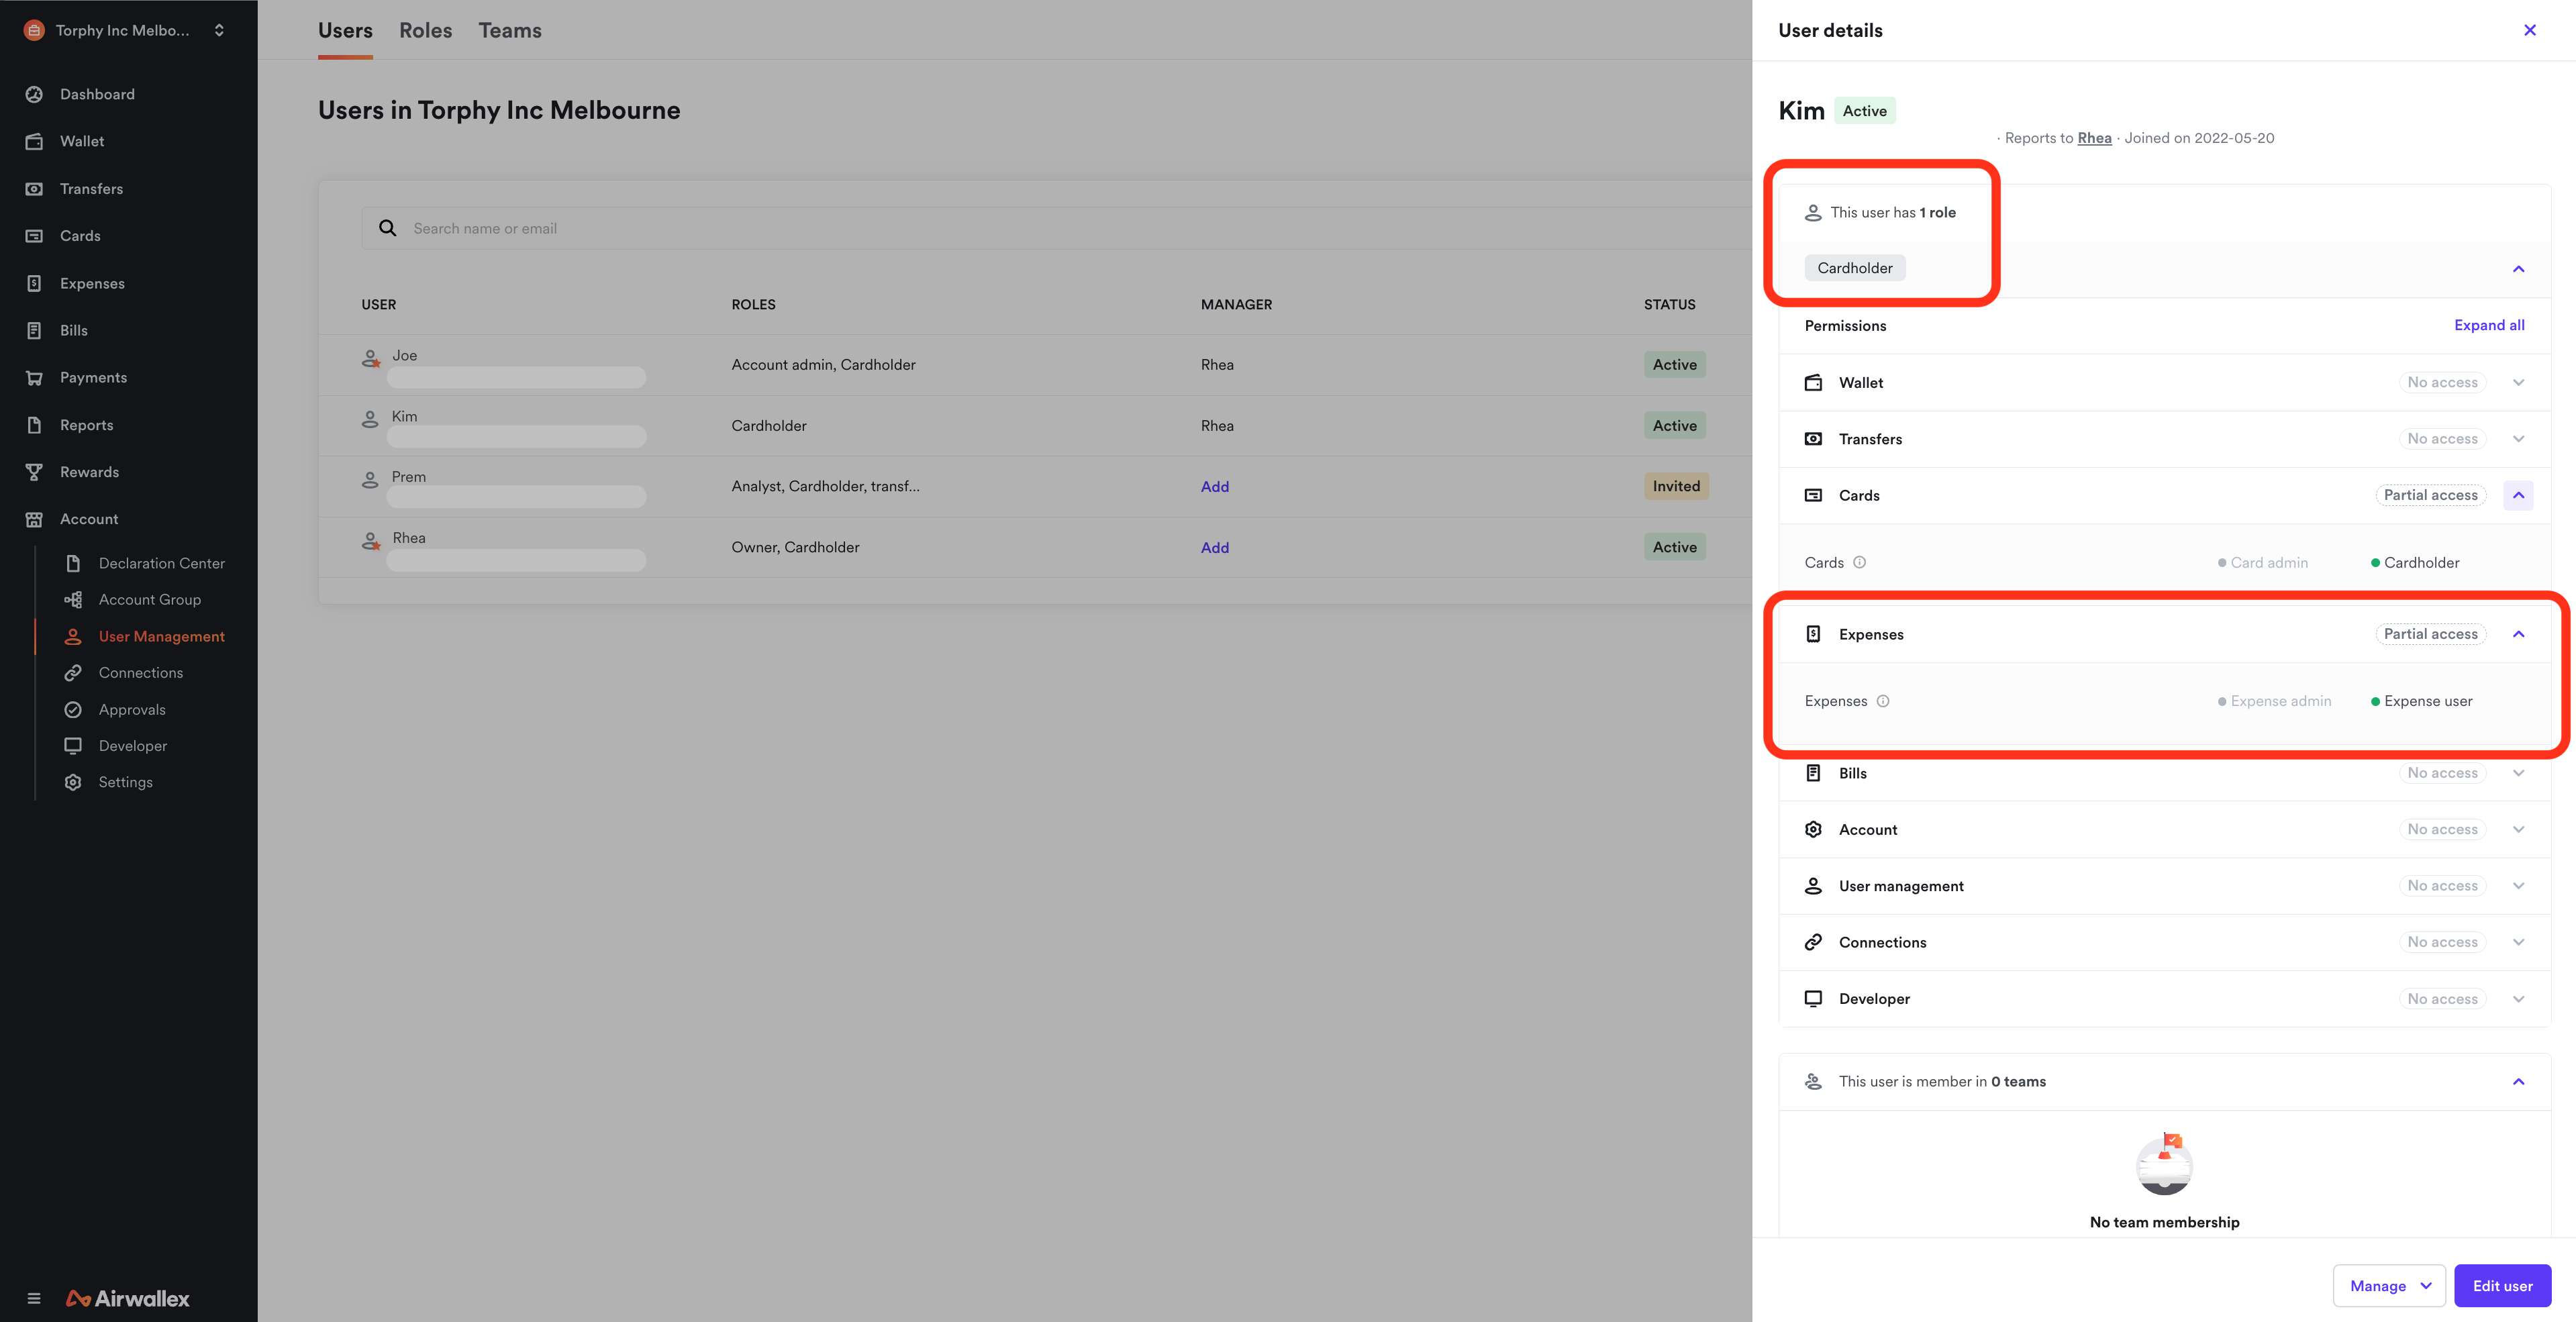Click the Edit user button
Viewport: 2576px width, 1322px height.
pos(2502,1285)
